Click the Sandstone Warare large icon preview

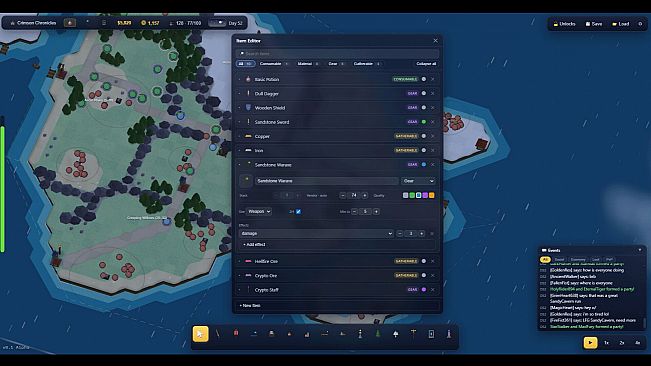[x=246, y=181]
